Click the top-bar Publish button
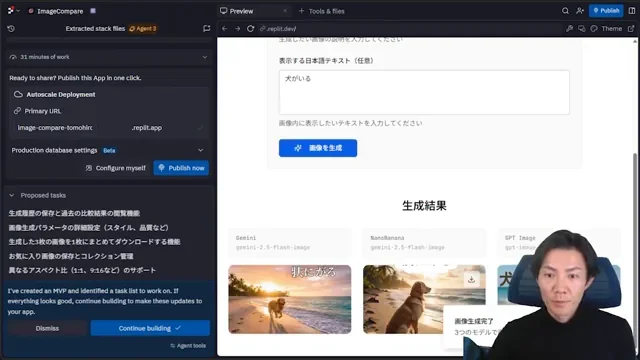Image resolution: width=640 pixels, height=360 pixels. coord(606,11)
